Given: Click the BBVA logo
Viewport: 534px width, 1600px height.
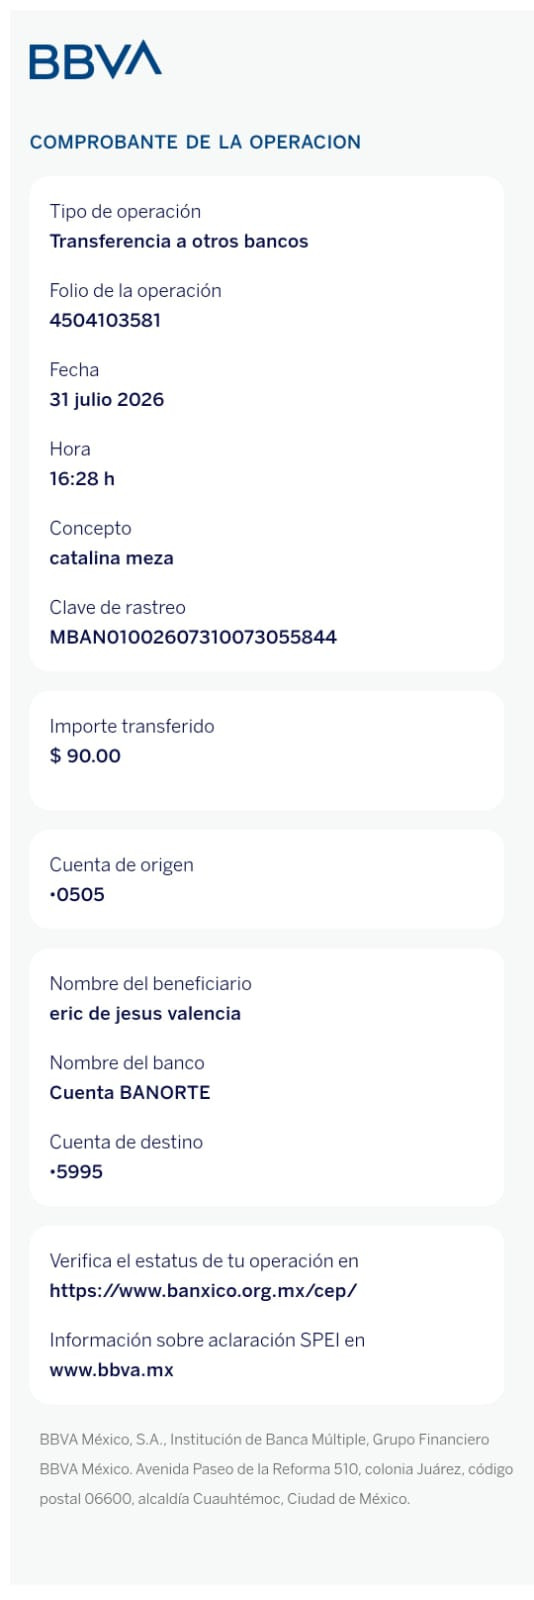Looking at the screenshot, I should click(x=95, y=60).
